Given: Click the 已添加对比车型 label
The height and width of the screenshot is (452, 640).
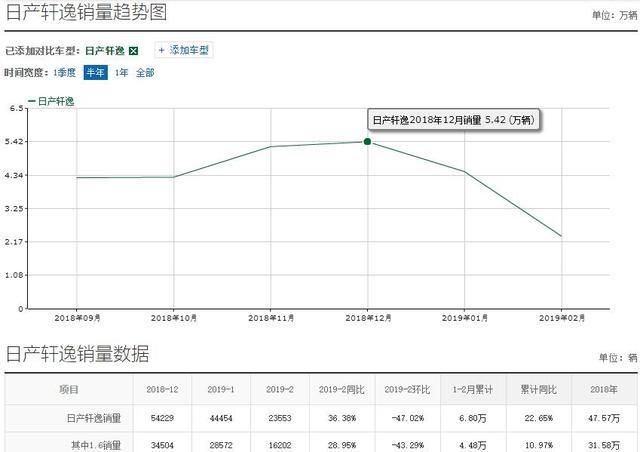Looking at the screenshot, I should point(42,51).
